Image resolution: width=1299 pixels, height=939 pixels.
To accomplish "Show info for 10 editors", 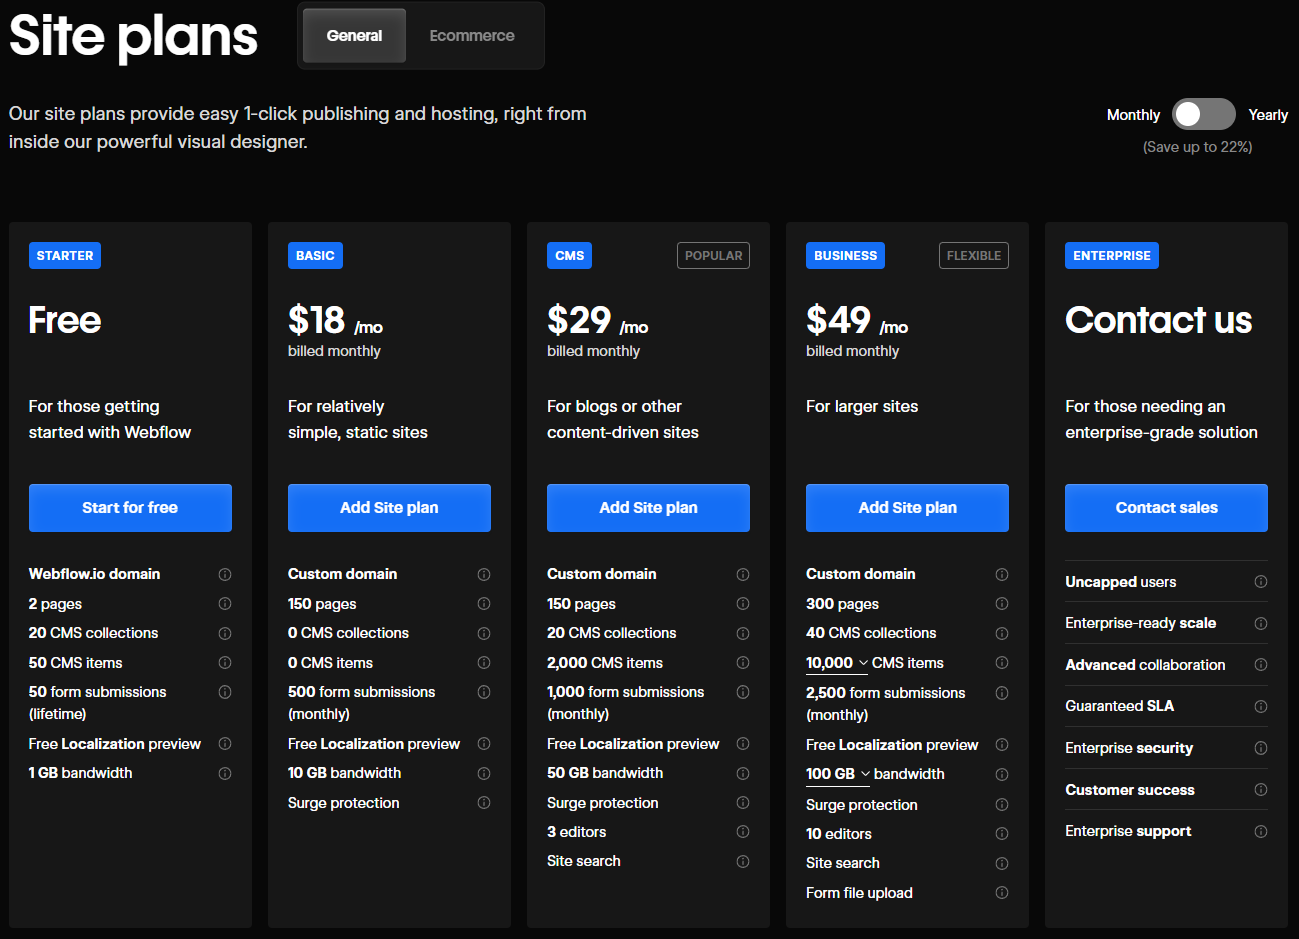I will pyautogui.click(x=1002, y=834).
